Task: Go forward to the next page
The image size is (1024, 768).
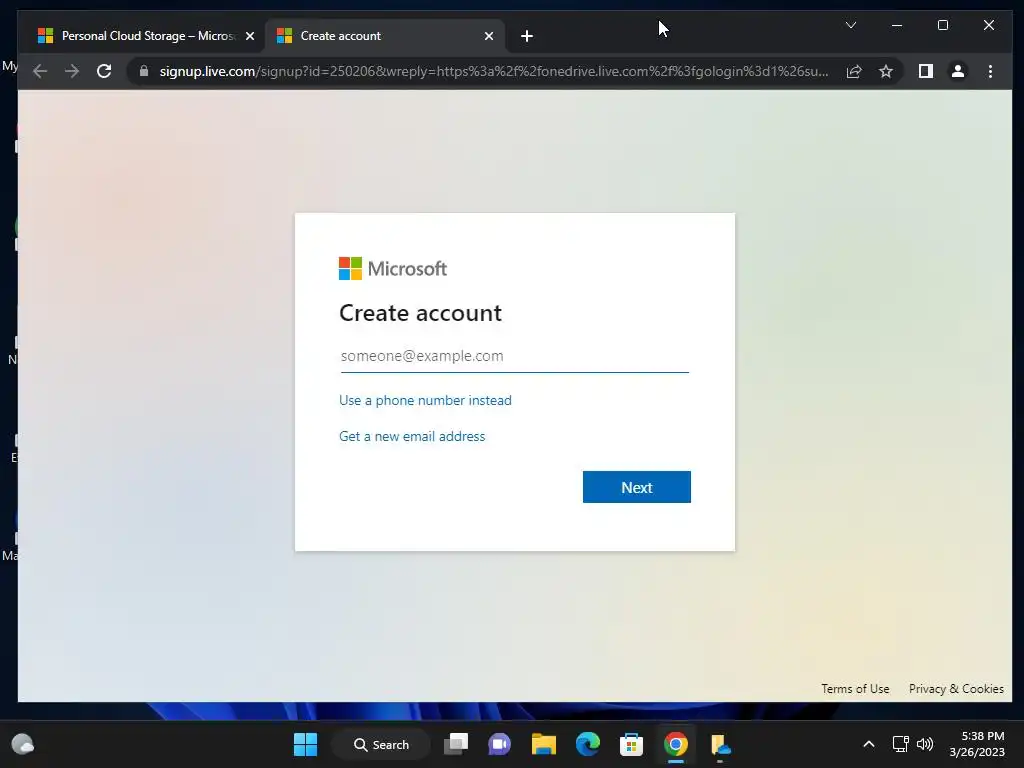Action: point(72,71)
